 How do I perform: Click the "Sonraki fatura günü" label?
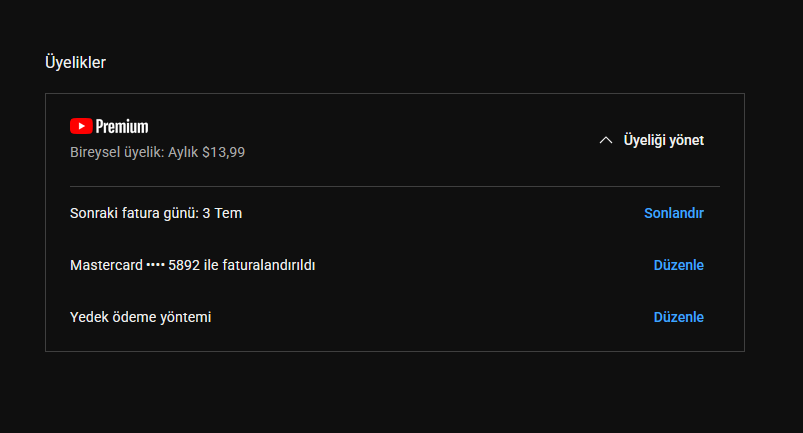[x=127, y=213]
